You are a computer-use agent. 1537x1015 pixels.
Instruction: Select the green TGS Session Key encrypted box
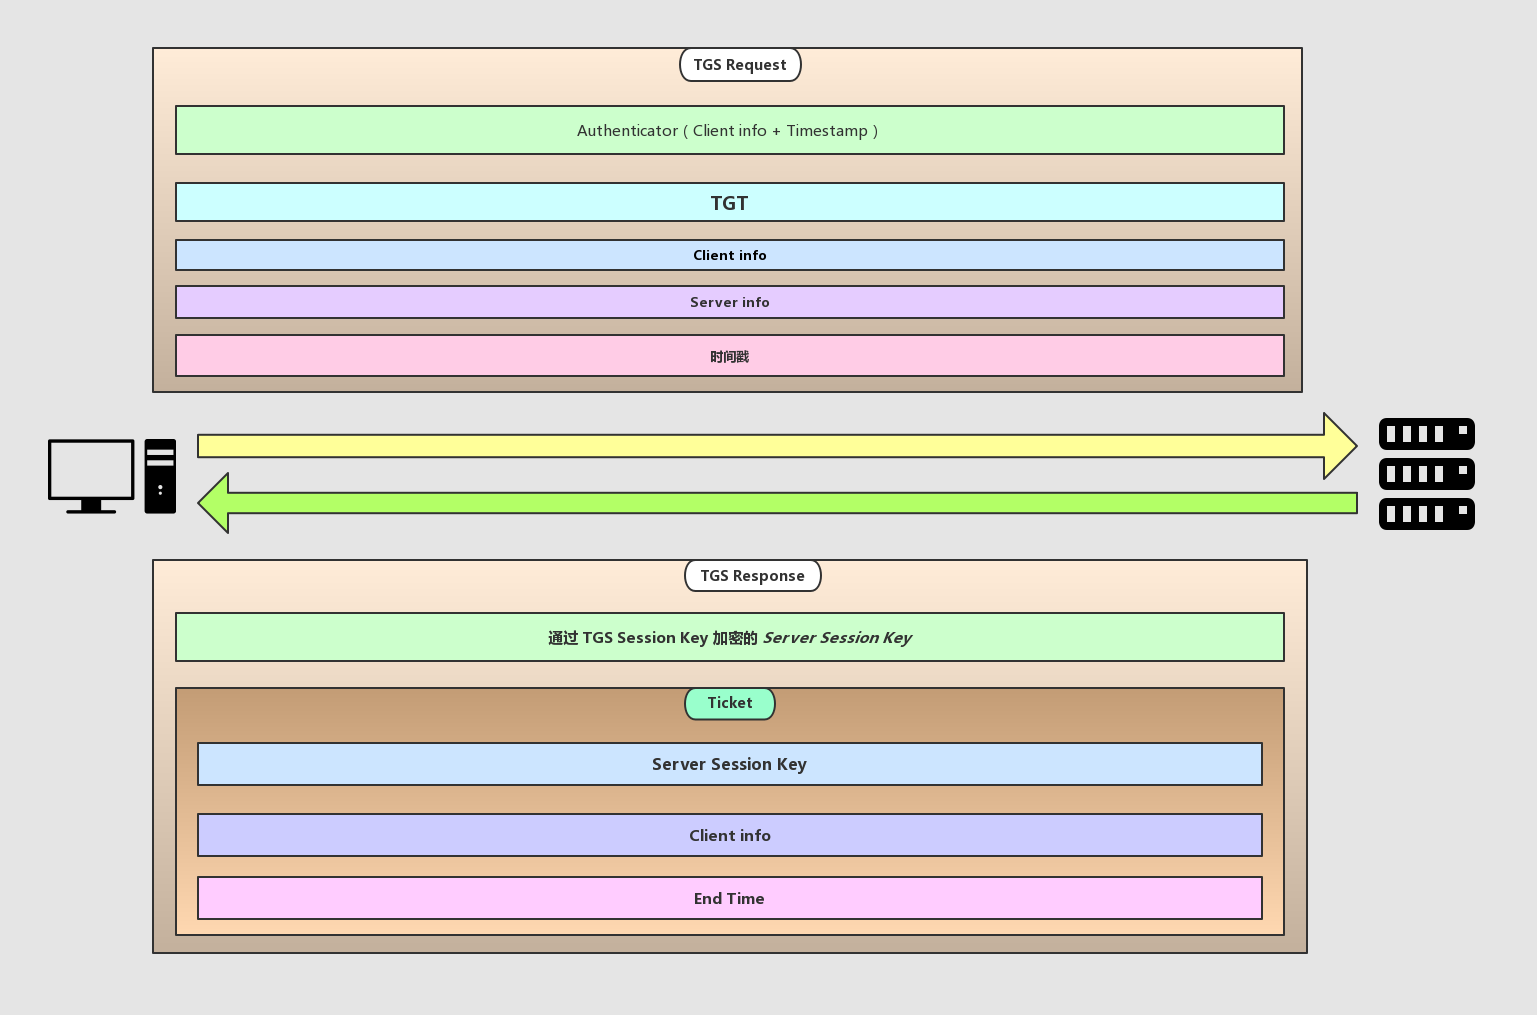tap(729, 638)
